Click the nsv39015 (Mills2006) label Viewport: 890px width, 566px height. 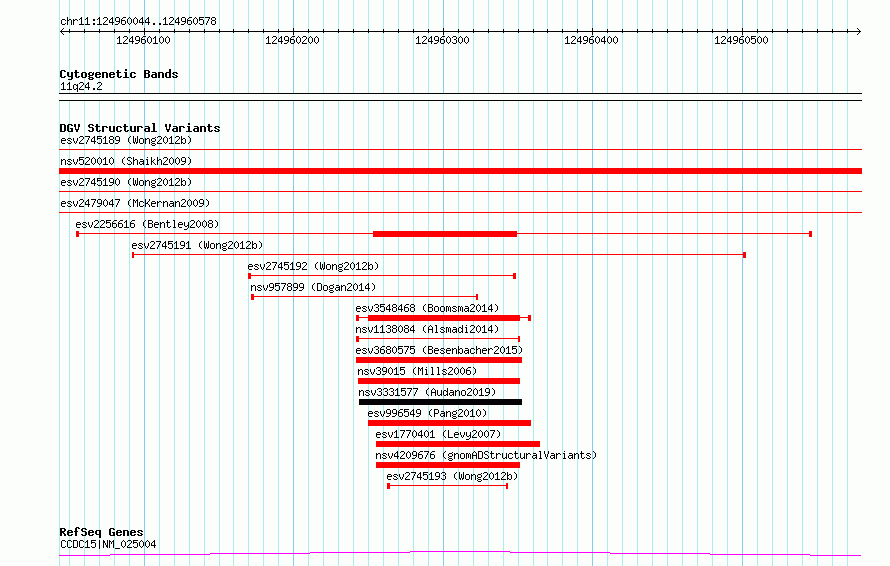click(417, 371)
